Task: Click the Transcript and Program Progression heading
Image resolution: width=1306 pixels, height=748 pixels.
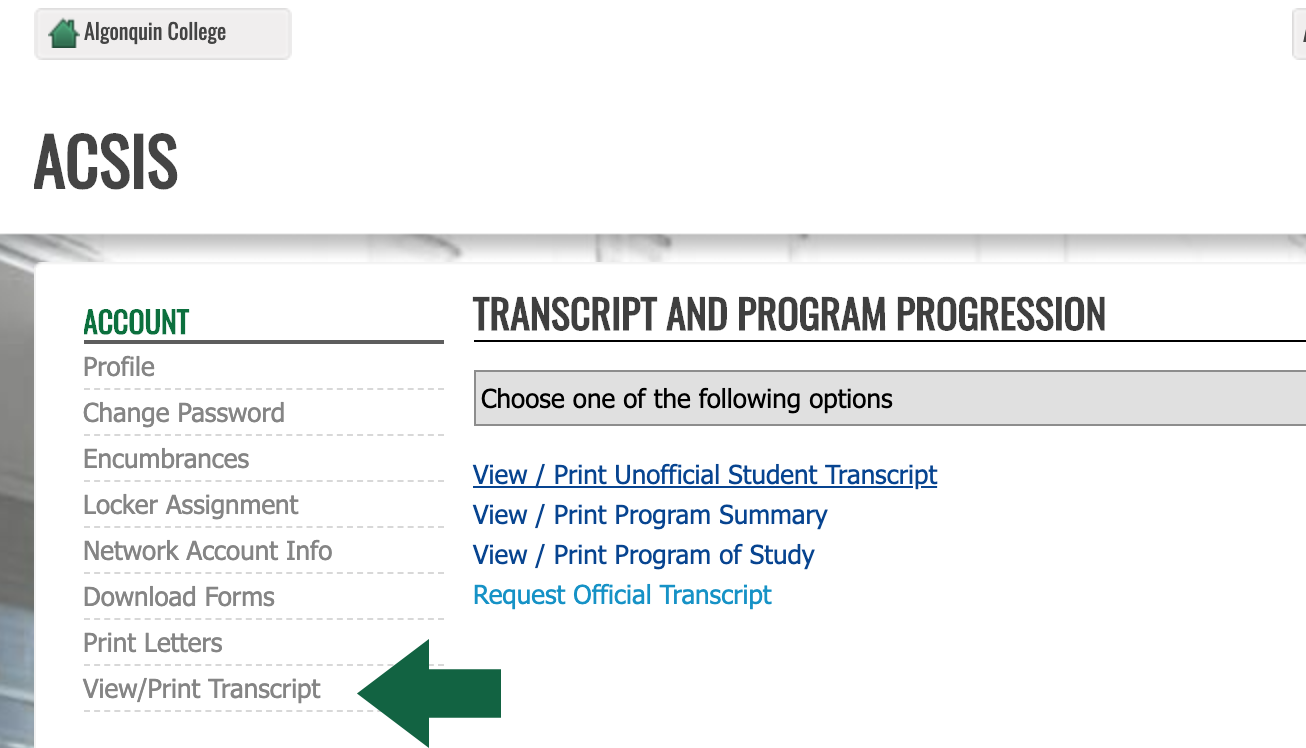Action: tap(789, 315)
